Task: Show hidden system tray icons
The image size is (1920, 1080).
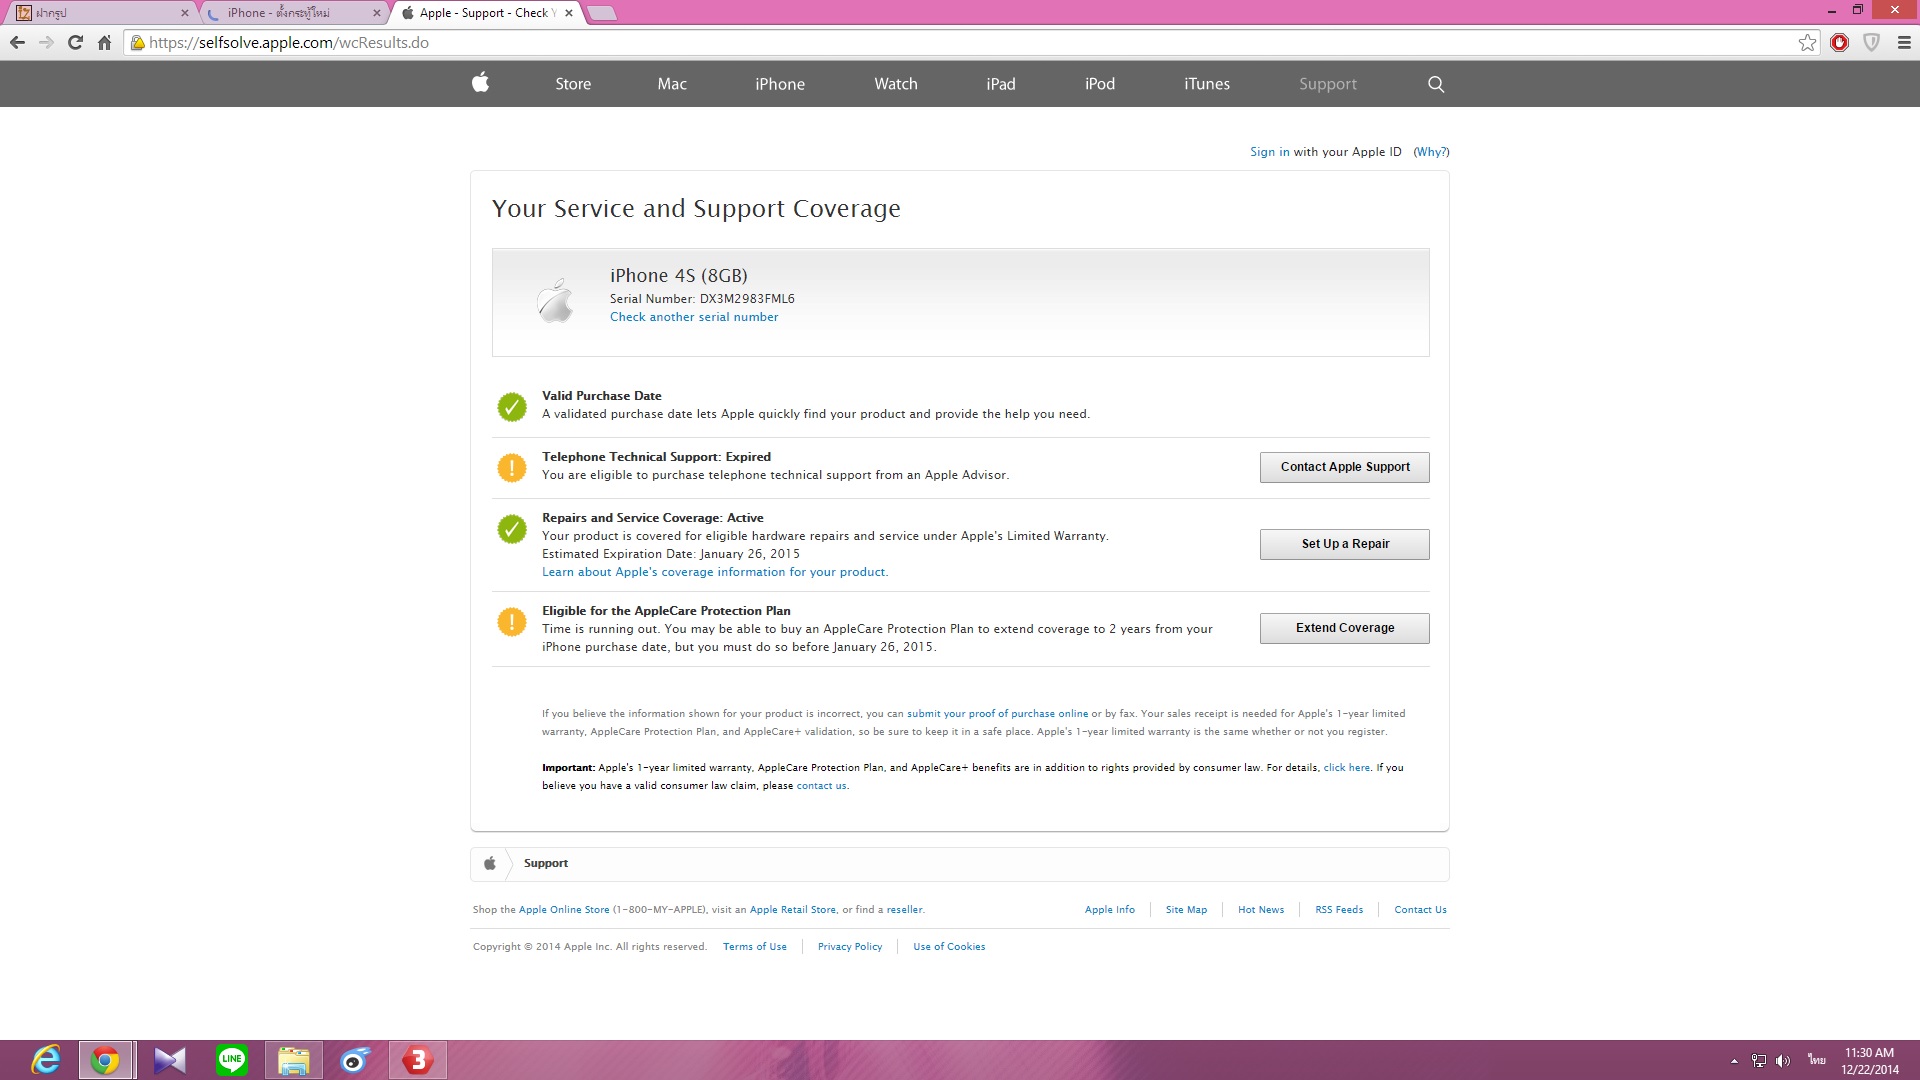Action: pos(1734,1060)
